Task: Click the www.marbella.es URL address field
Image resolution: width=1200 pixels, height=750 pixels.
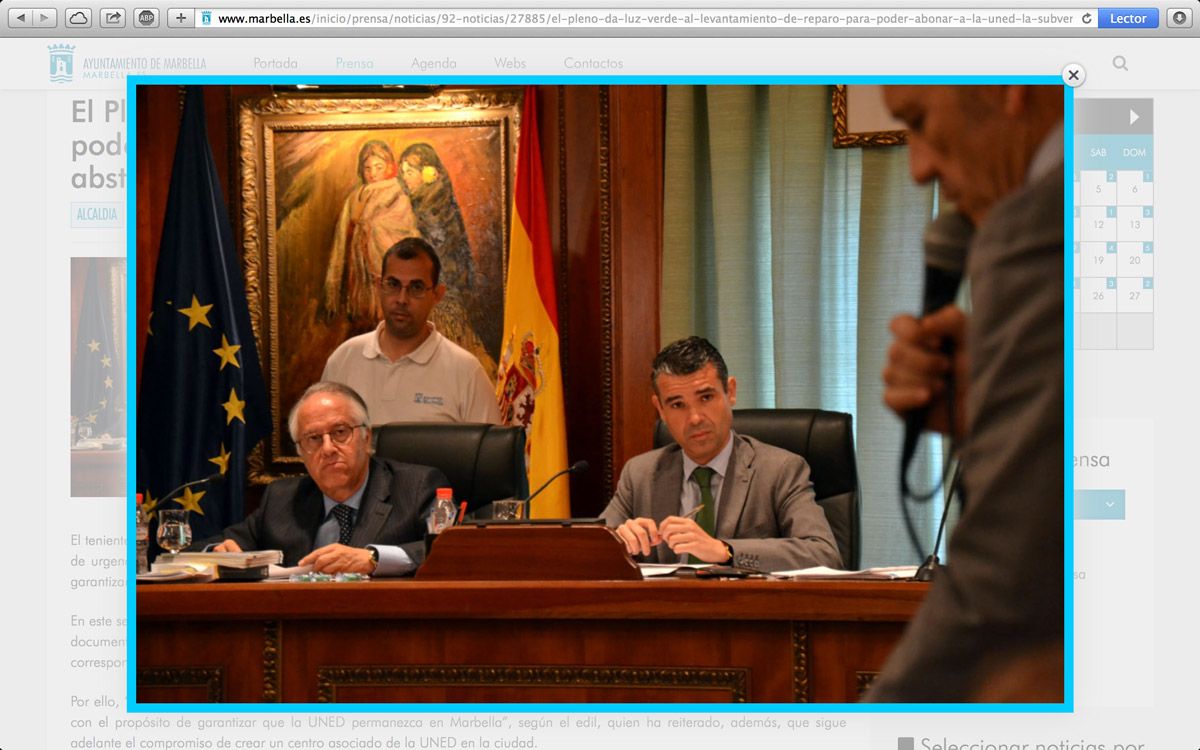Action: pos(645,18)
